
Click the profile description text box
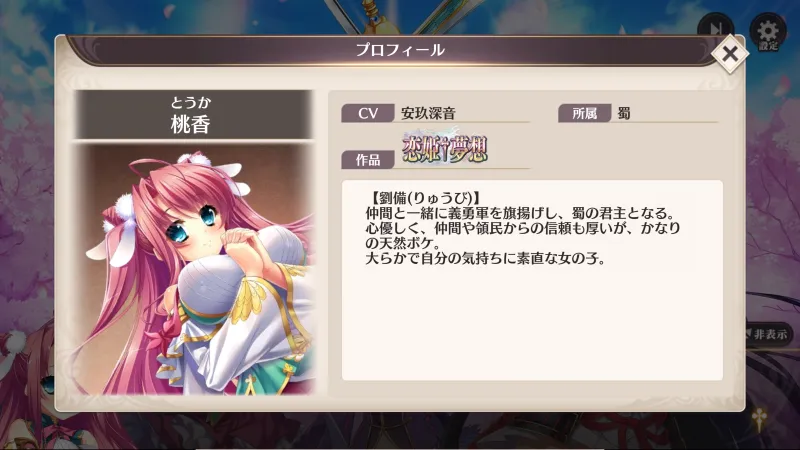point(532,280)
